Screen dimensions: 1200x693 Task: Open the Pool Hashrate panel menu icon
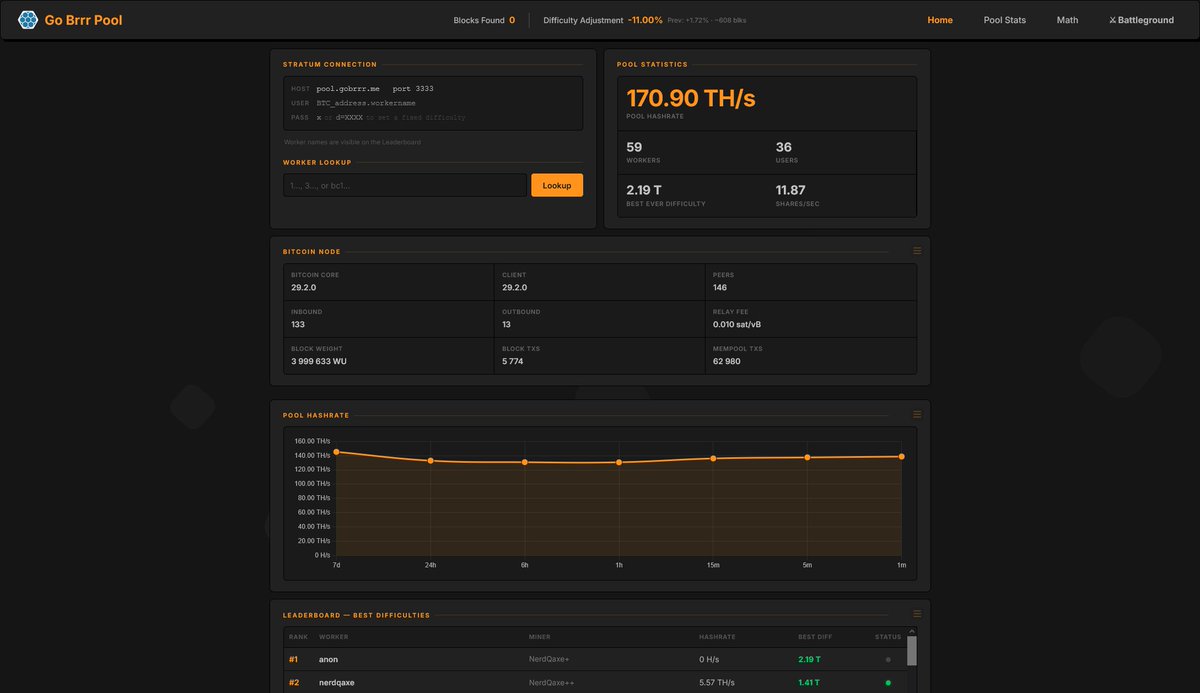pos(917,414)
